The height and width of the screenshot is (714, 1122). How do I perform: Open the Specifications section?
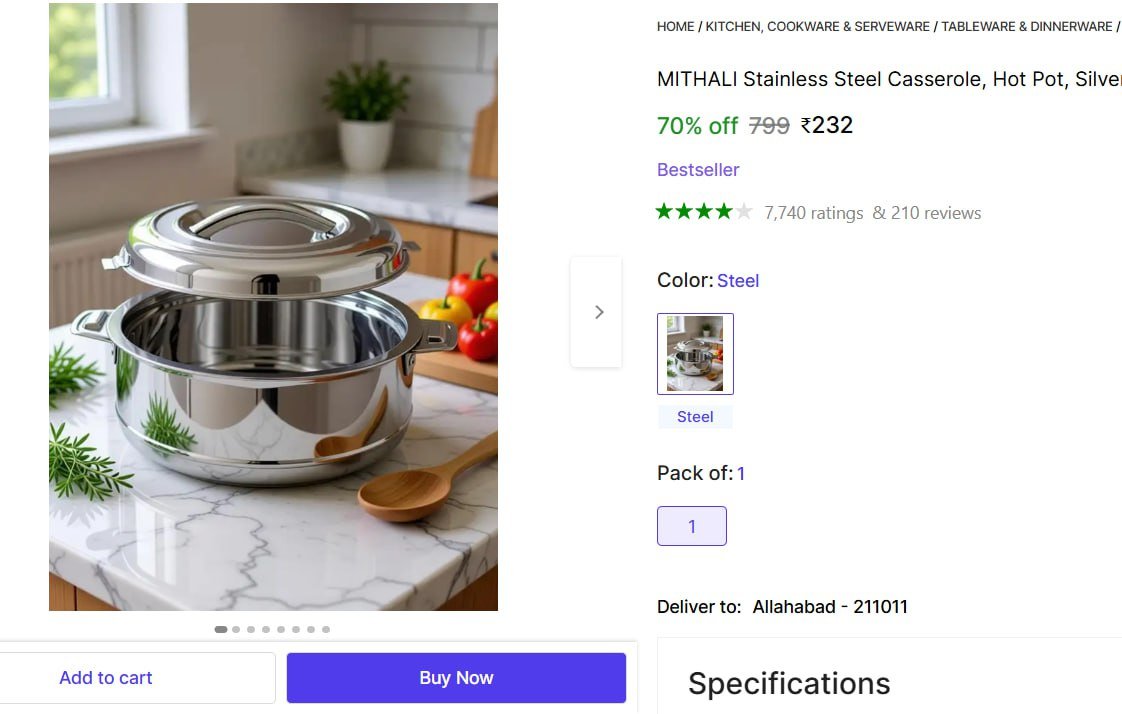tap(789, 684)
